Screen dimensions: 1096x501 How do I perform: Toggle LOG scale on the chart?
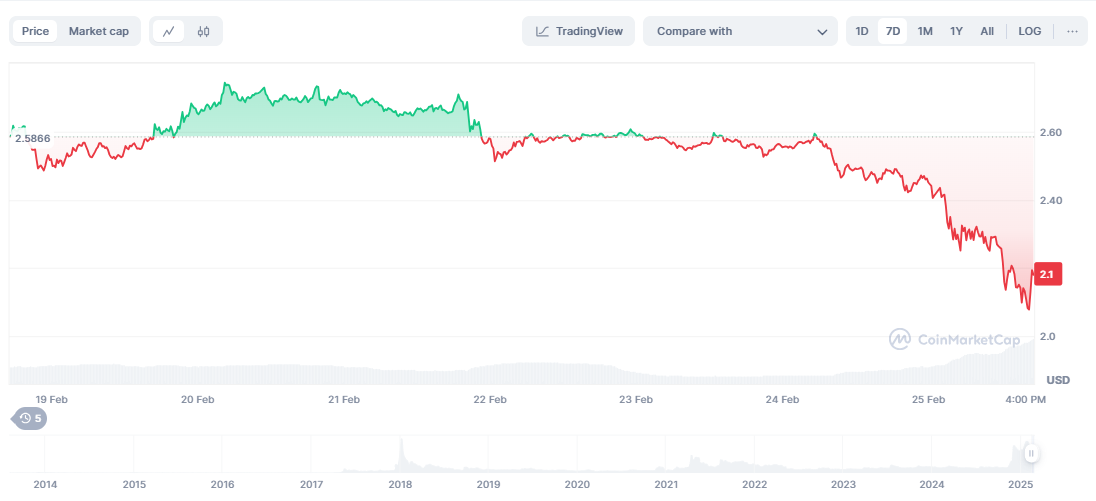tap(1030, 31)
